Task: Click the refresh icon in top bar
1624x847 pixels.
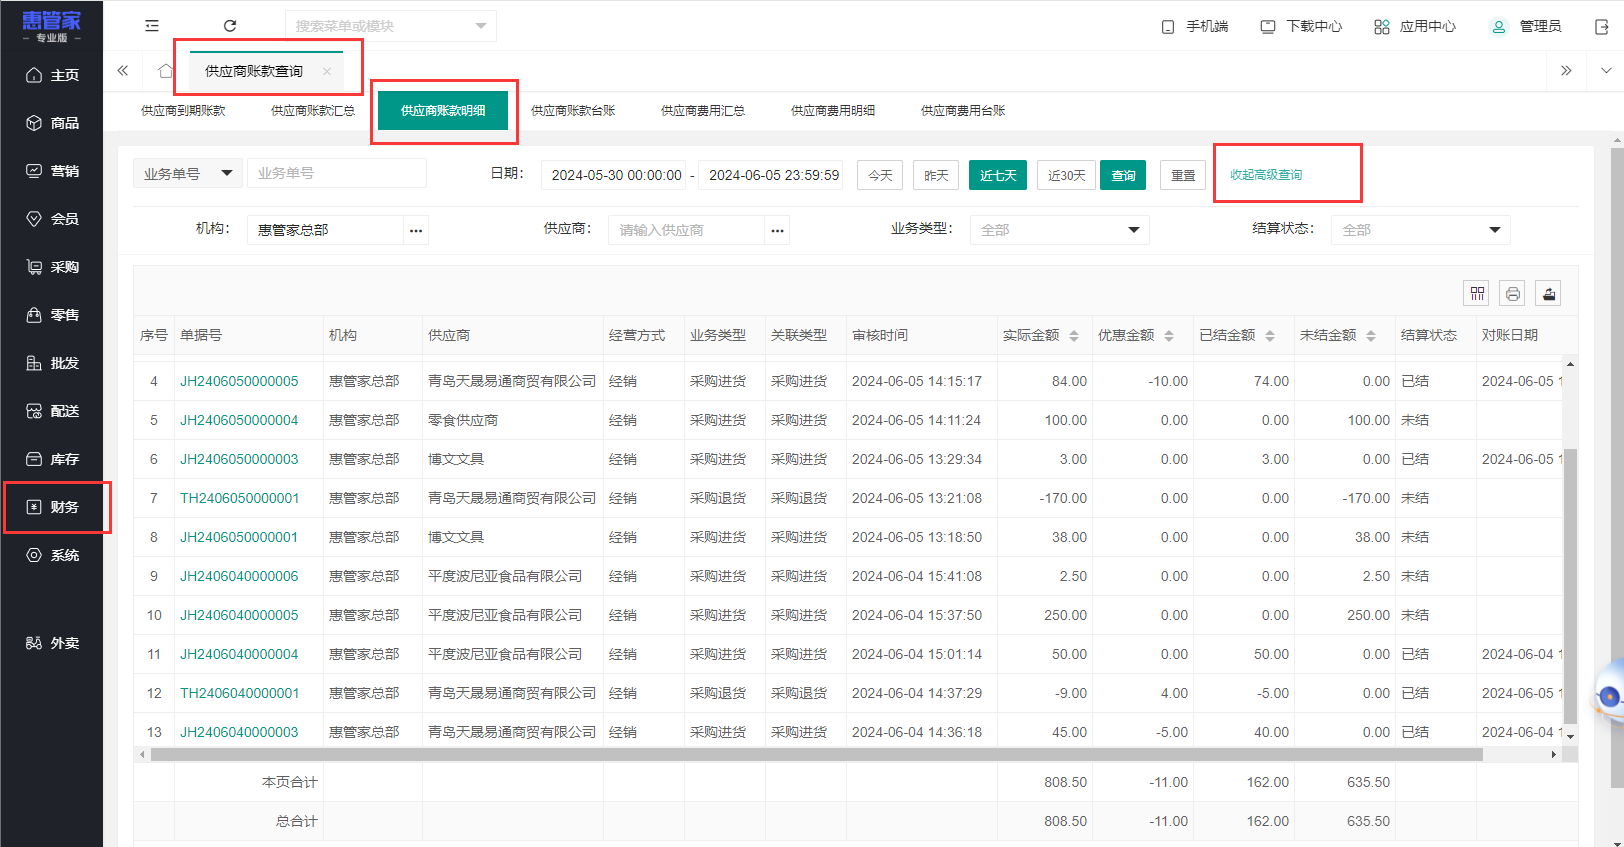Action: point(230,26)
